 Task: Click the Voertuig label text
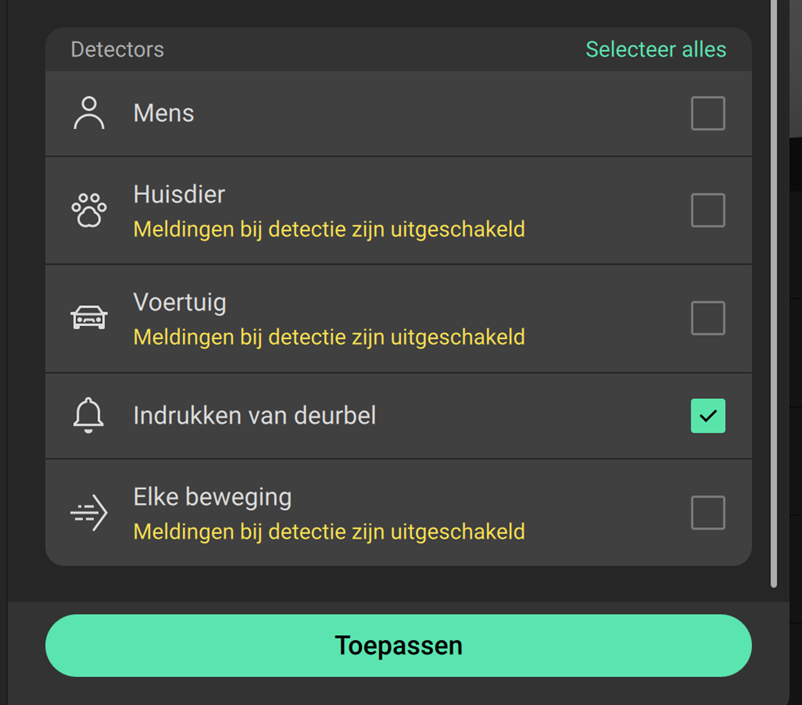click(180, 302)
